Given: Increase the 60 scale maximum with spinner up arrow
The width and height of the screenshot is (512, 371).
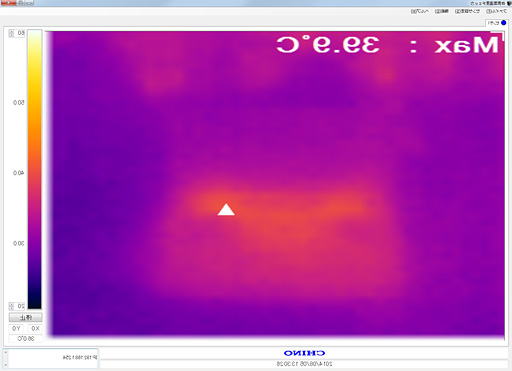Looking at the screenshot, I should coord(11,31).
